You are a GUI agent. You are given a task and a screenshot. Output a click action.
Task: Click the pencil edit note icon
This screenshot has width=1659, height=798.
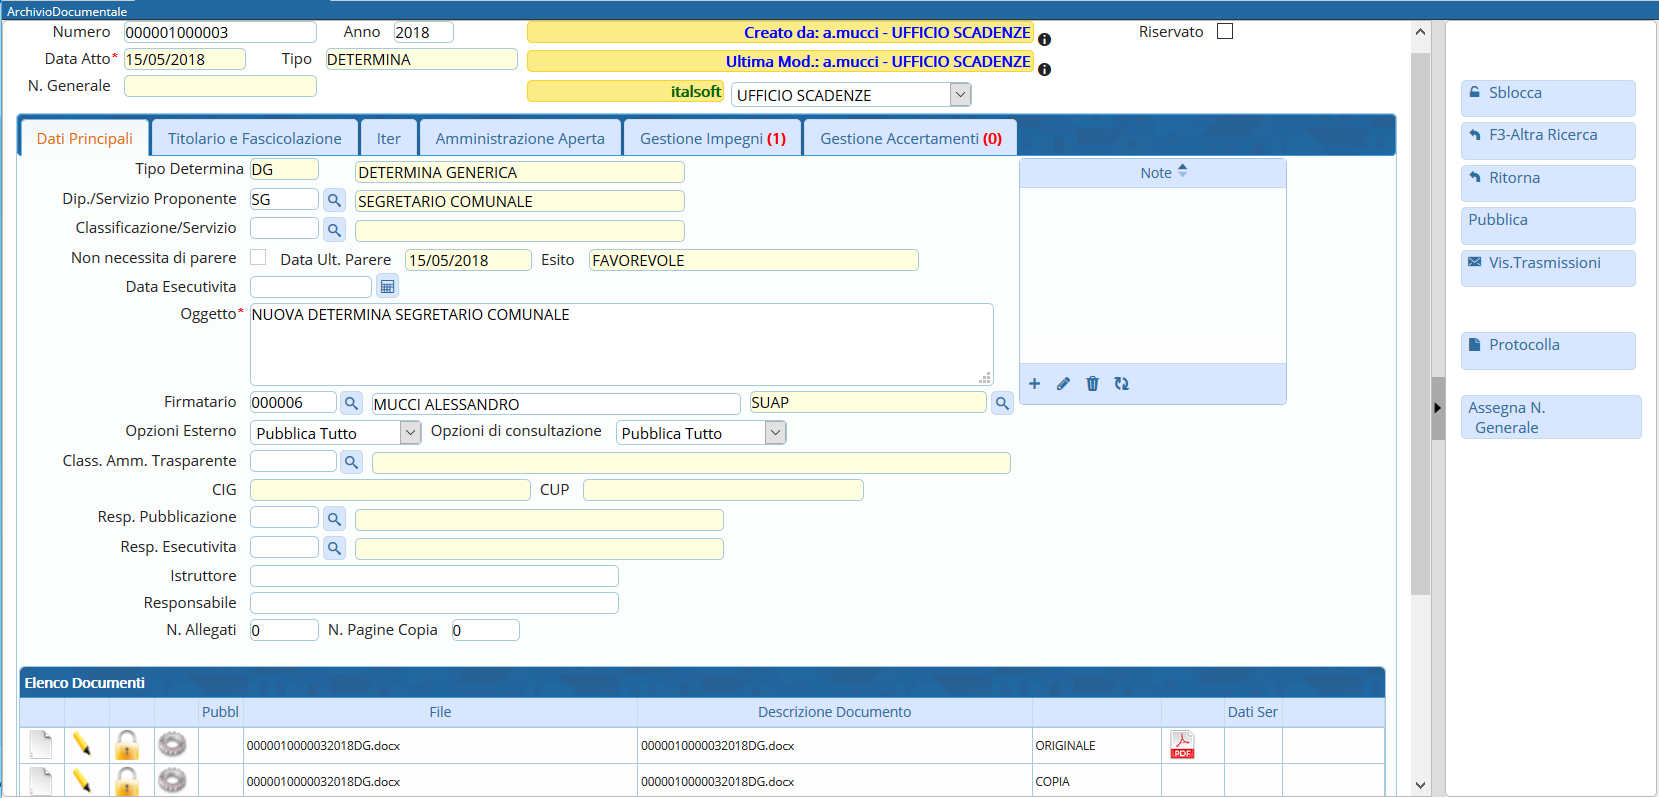[1063, 384]
